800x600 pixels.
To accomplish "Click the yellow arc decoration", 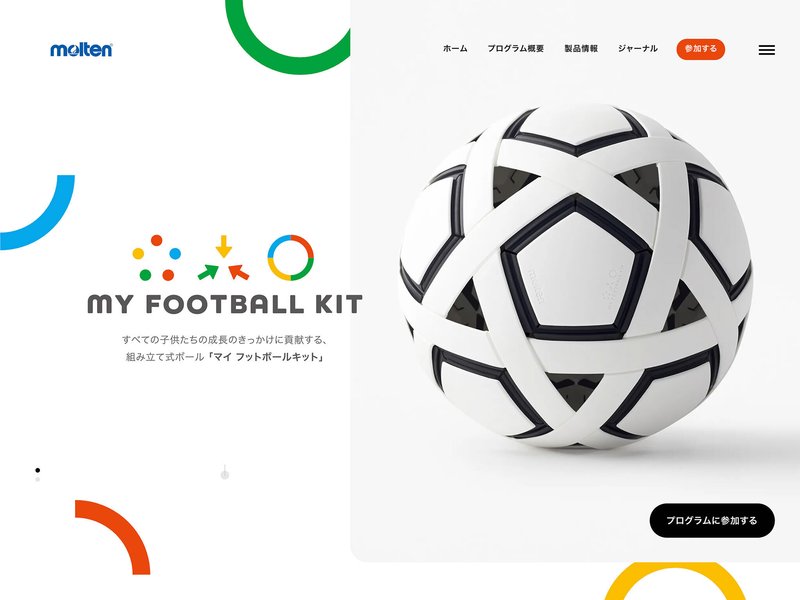I will (675, 582).
